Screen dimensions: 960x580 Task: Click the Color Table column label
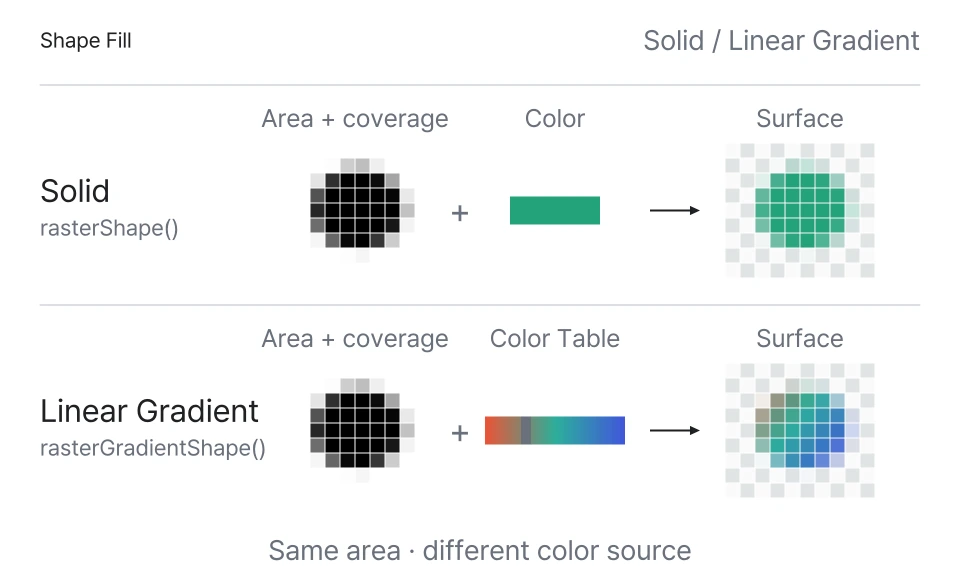[555, 338]
